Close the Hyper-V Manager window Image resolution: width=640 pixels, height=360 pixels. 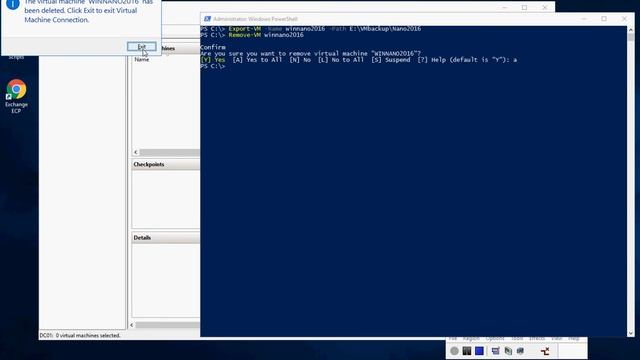(544, 7)
